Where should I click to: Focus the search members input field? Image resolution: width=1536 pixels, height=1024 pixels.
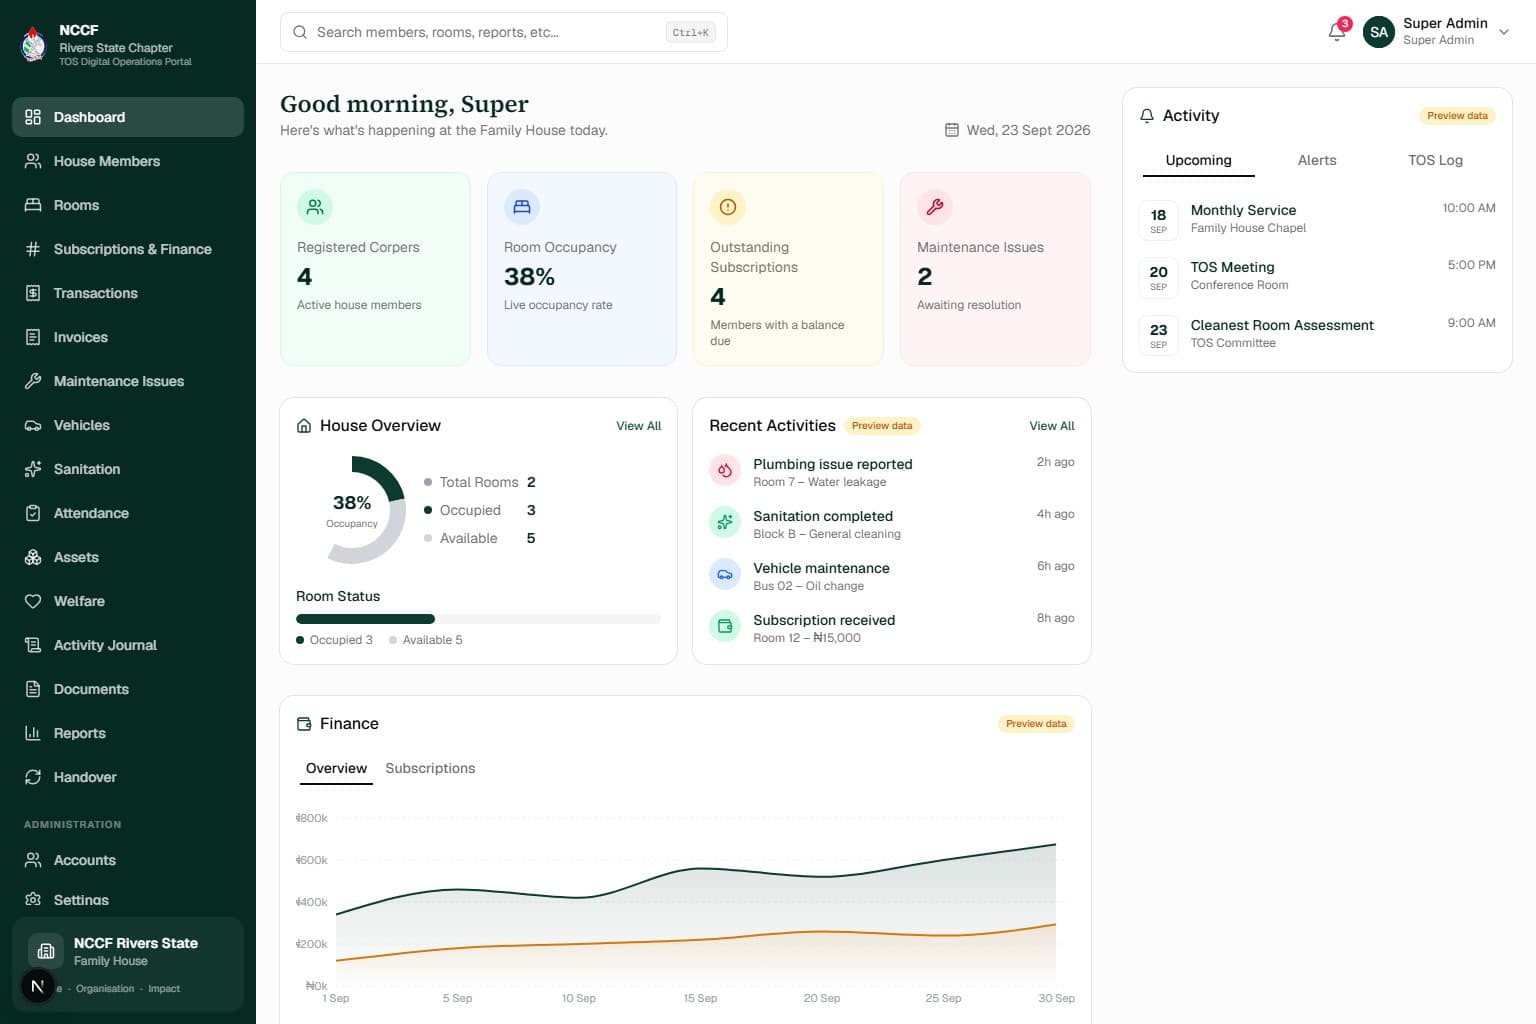(504, 32)
